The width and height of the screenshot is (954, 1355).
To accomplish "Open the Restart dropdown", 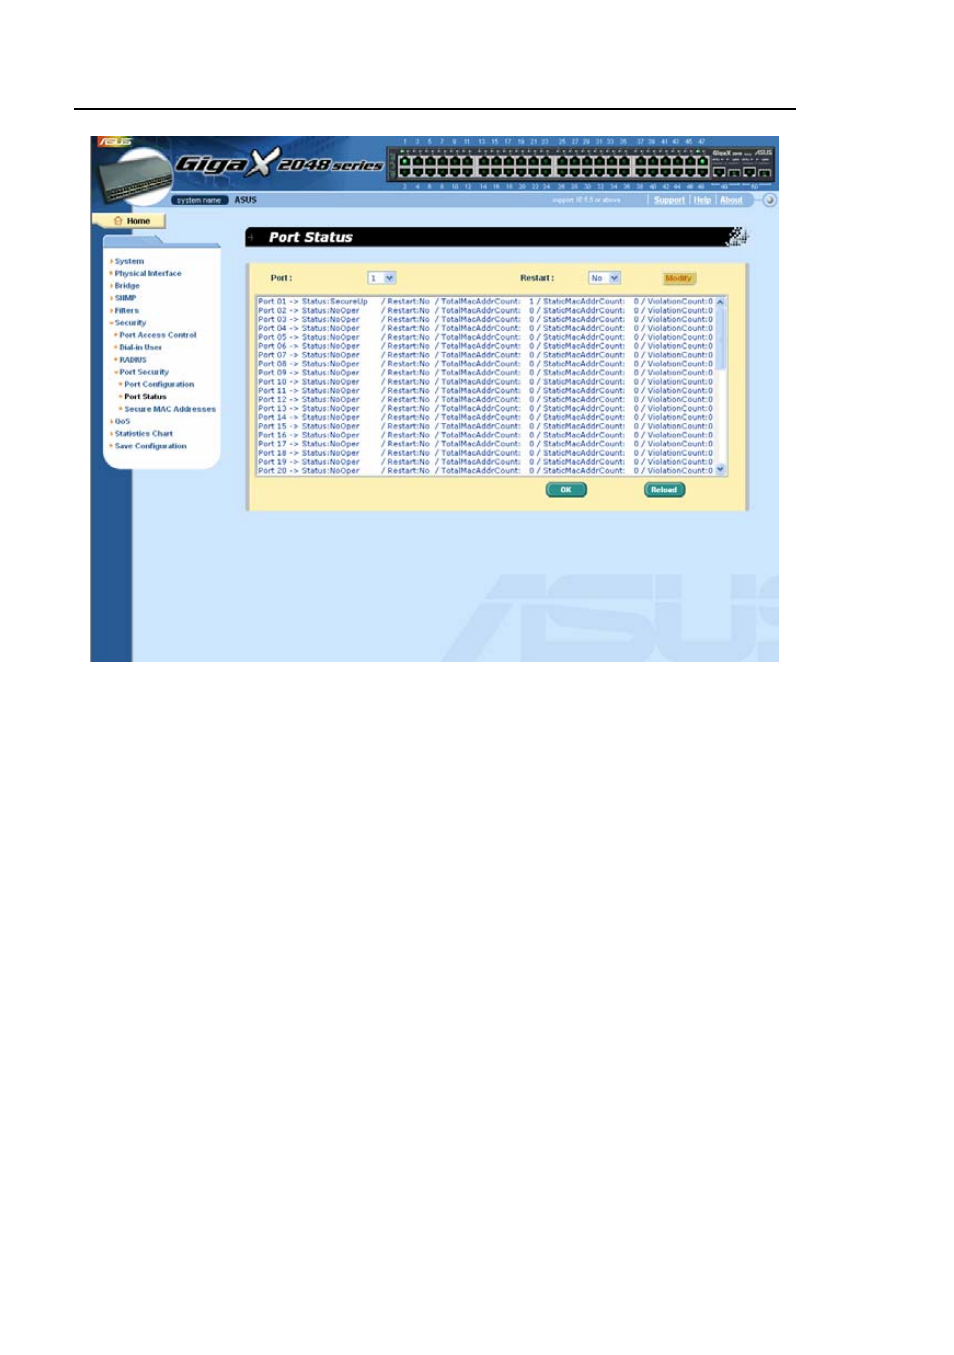I will click(604, 278).
